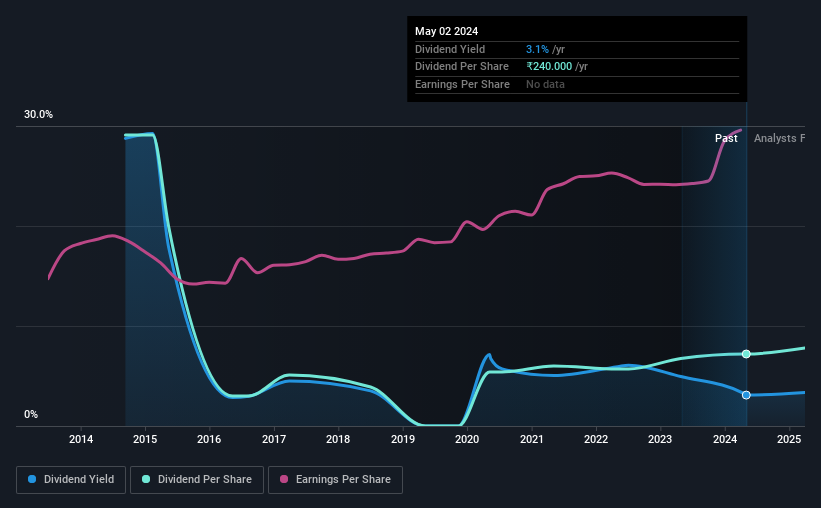
Task: Click the May 02 2024 tooltip date
Action: click(447, 31)
